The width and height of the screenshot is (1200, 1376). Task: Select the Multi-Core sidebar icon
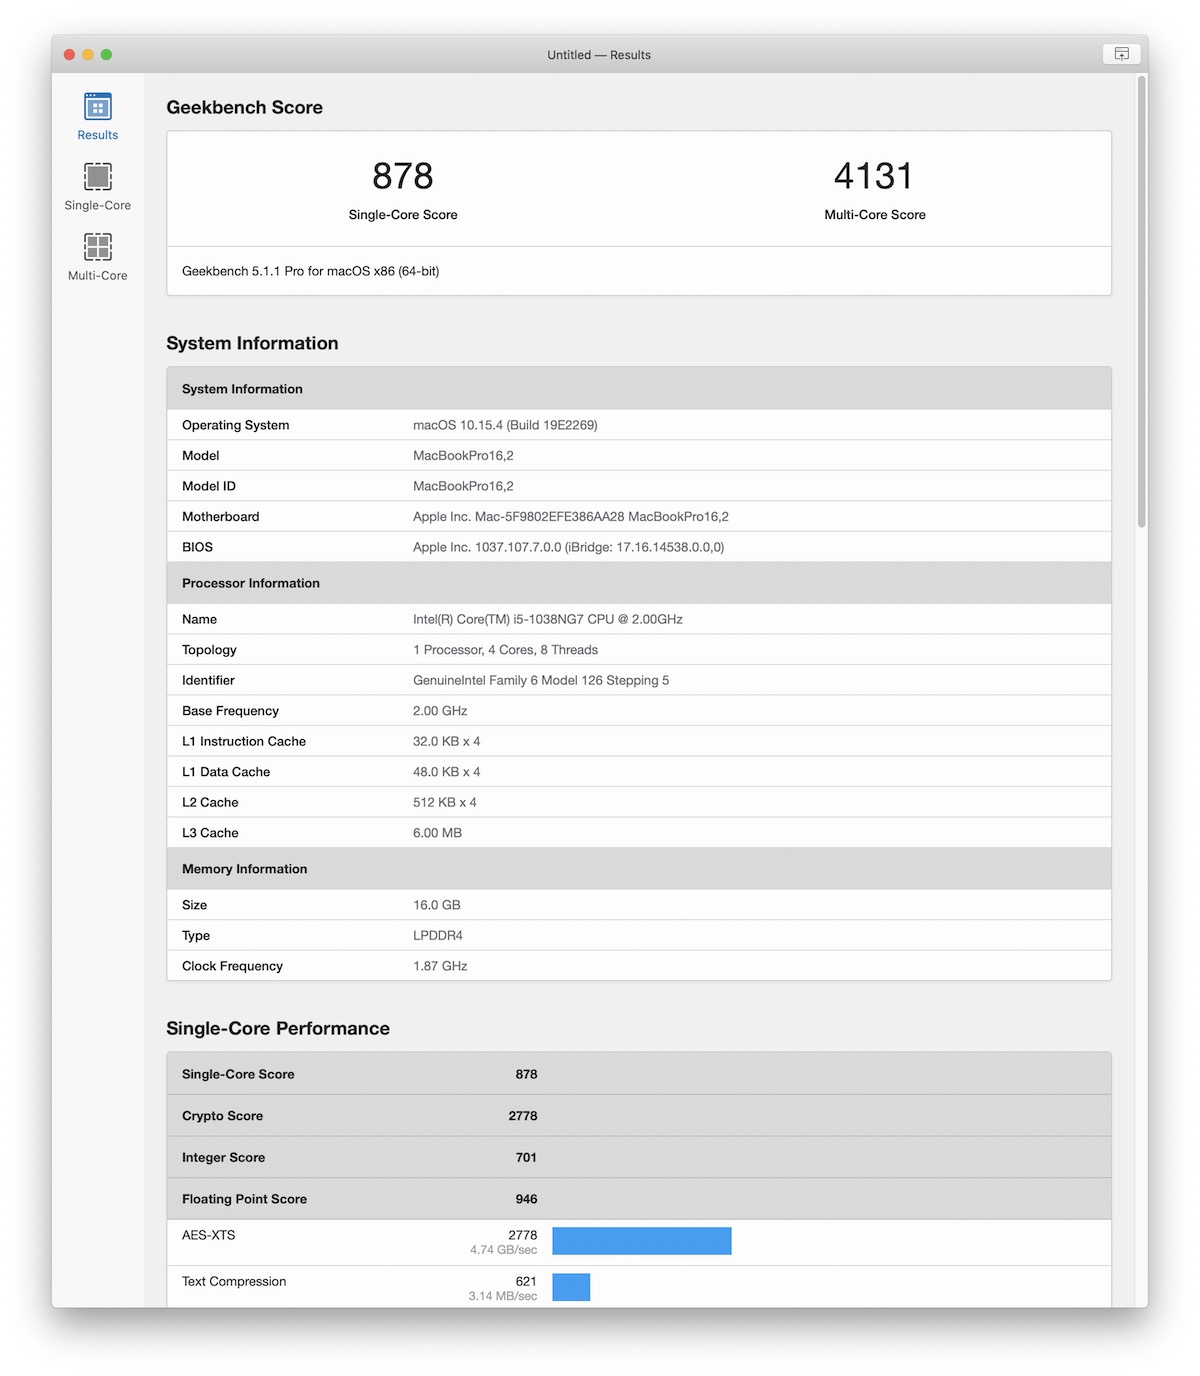click(97, 257)
